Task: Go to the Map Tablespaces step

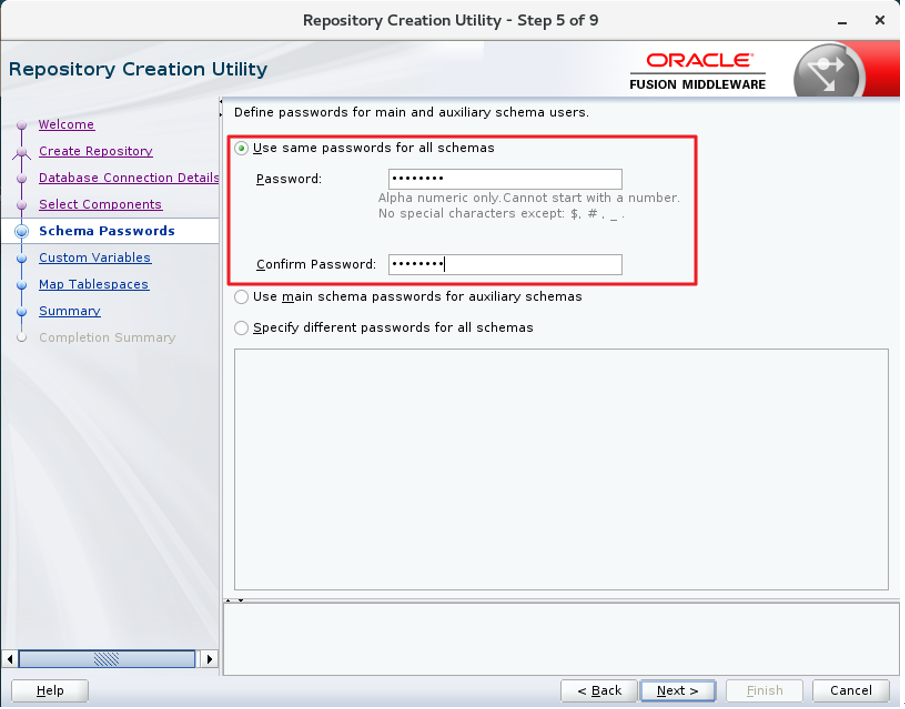Action: (x=94, y=285)
